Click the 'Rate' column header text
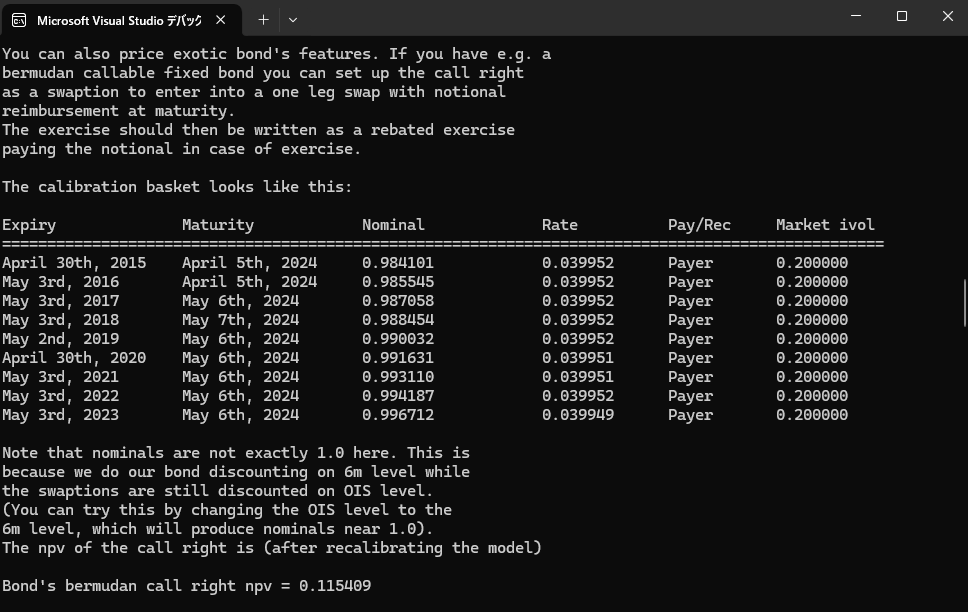 click(560, 225)
